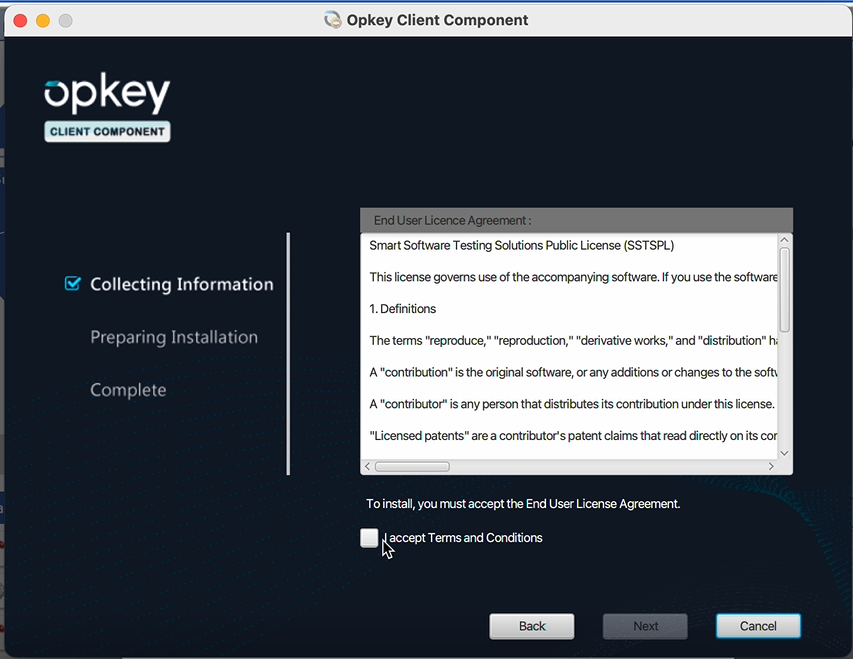The width and height of the screenshot is (853, 659).
Task: Click the disabled Next button
Action: click(x=645, y=626)
